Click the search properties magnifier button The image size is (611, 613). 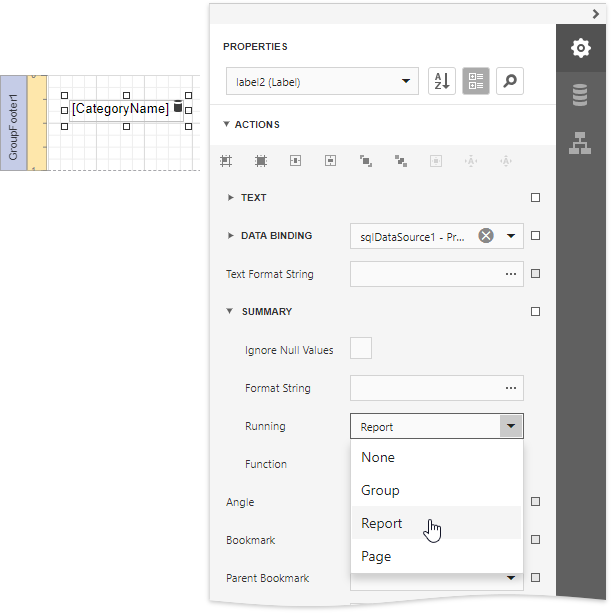pyautogui.click(x=509, y=82)
